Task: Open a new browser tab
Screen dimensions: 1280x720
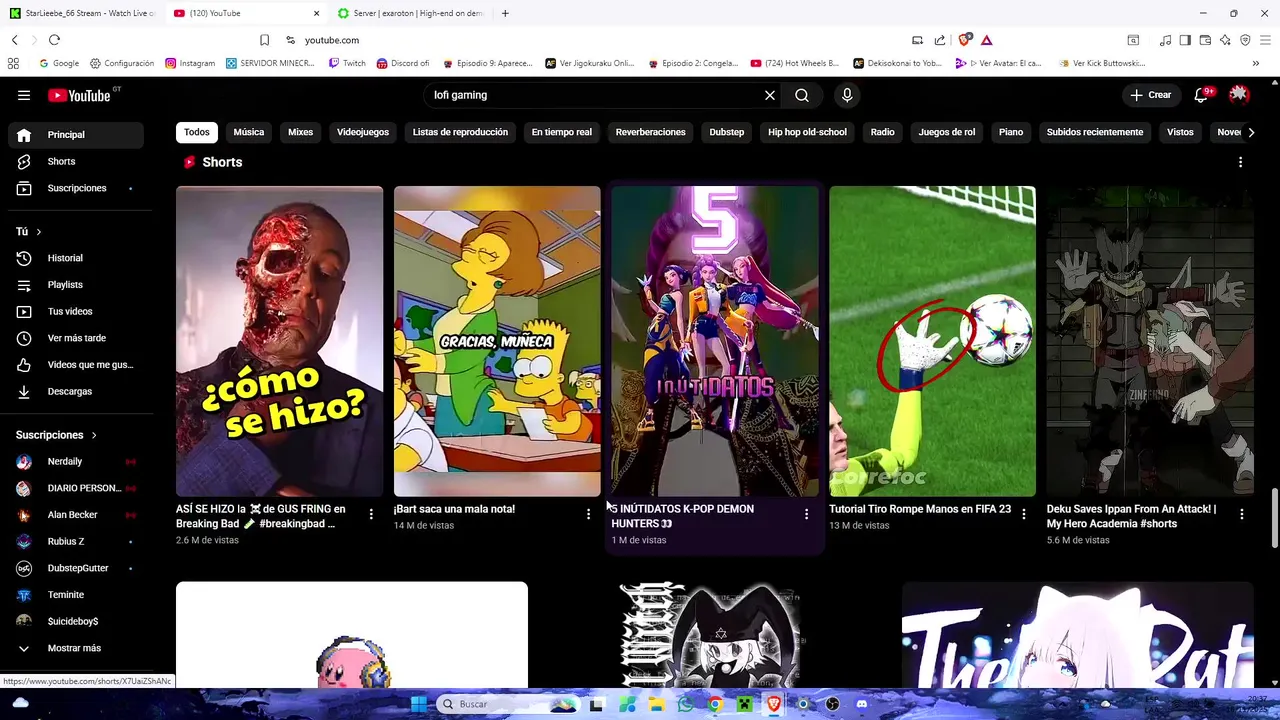Action: point(505,13)
